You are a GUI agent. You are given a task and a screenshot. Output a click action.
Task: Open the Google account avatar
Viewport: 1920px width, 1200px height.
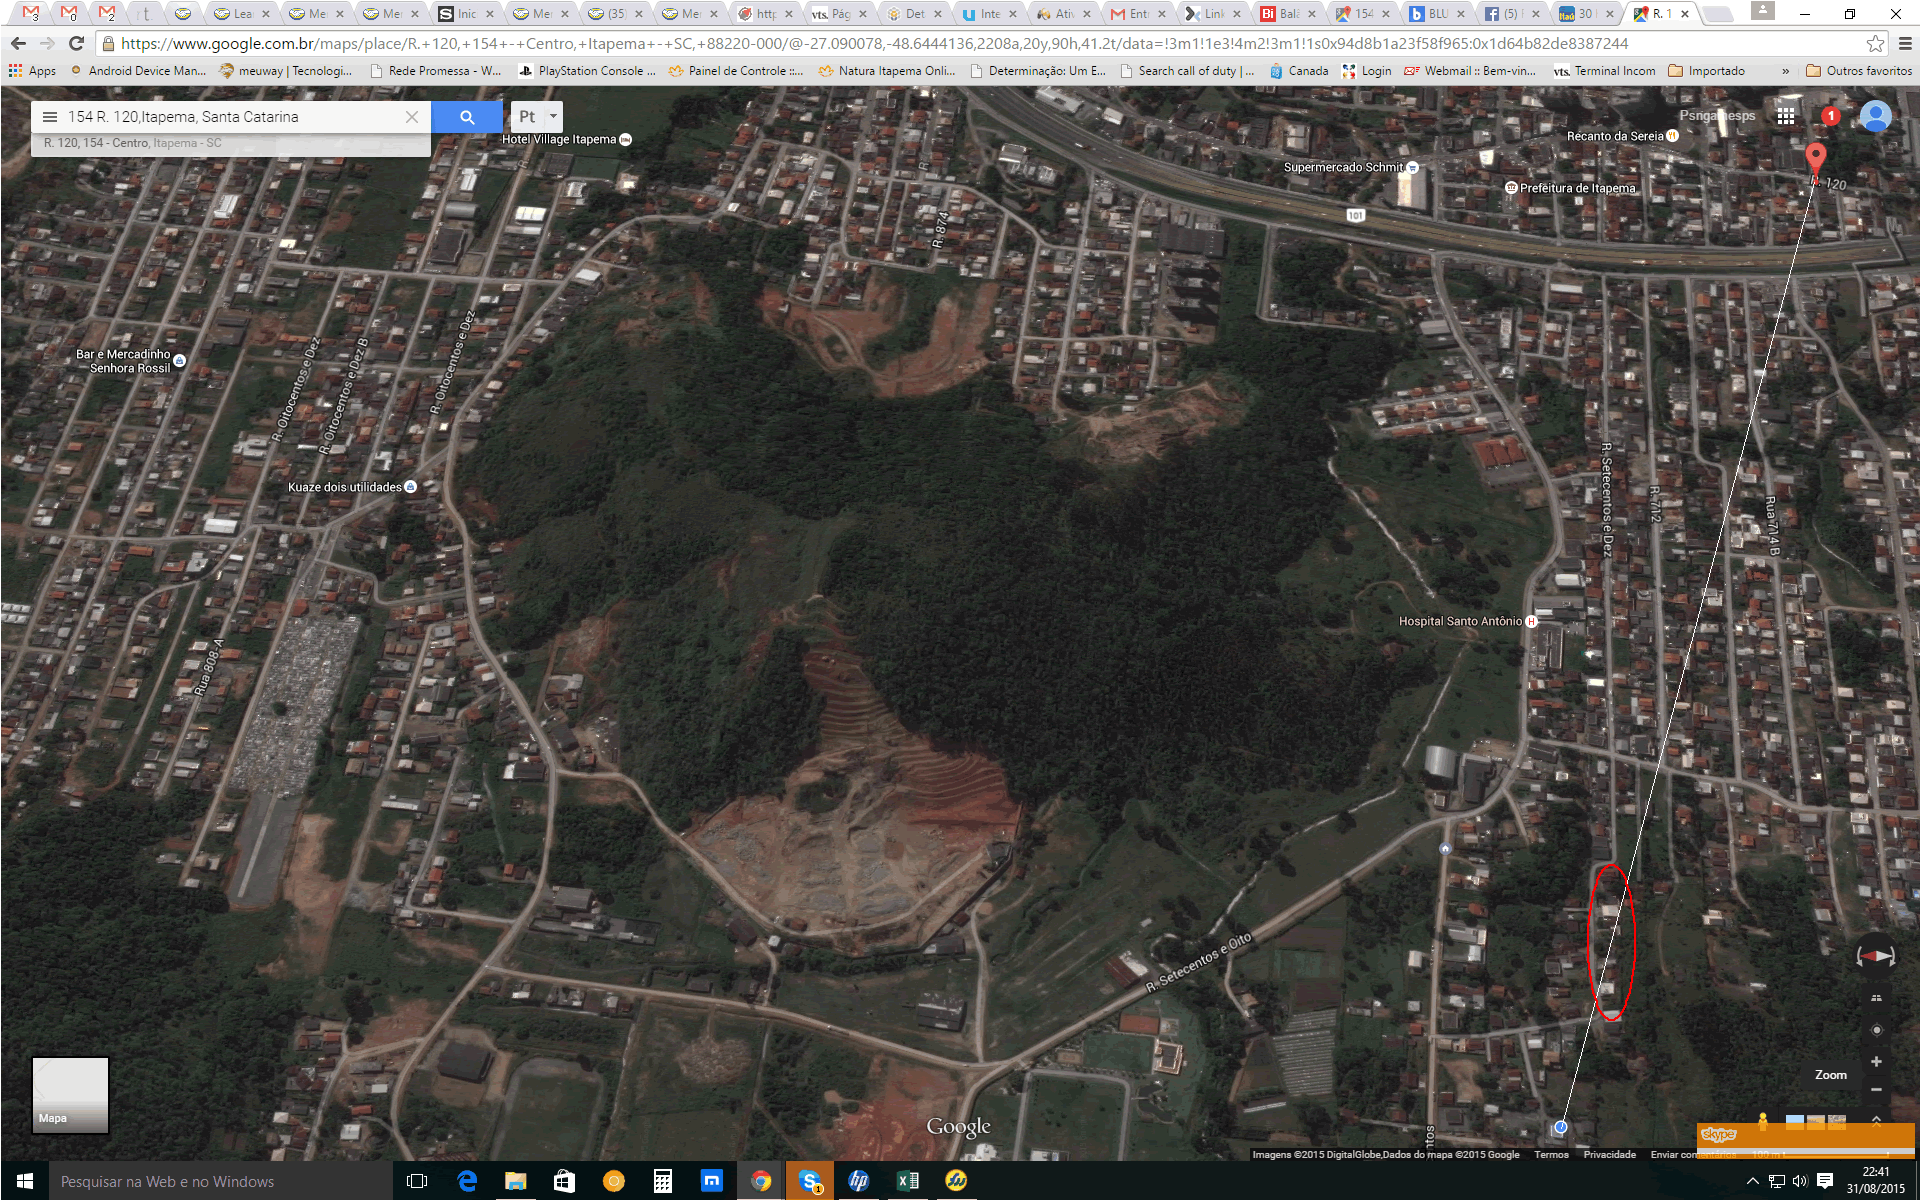click(x=1875, y=116)
